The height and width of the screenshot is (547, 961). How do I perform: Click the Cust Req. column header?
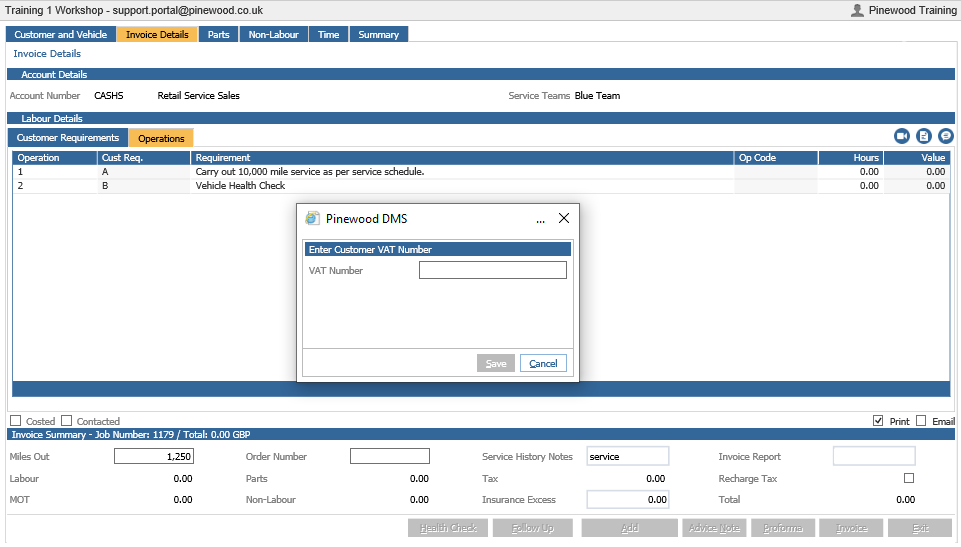tap(144, 158)
